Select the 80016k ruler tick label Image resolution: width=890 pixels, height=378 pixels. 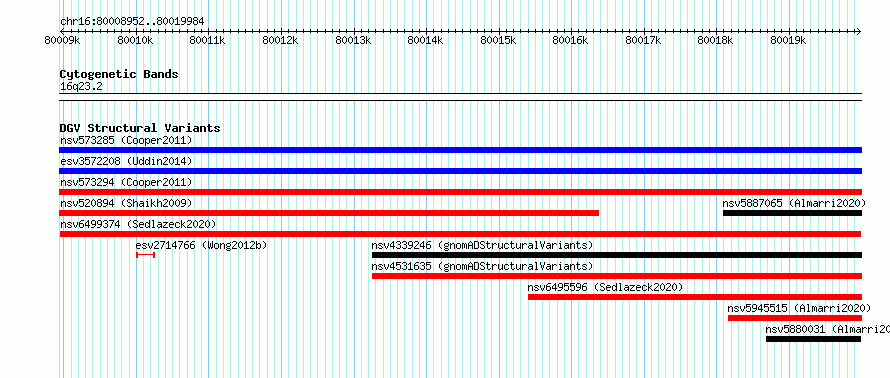click(x=571, y=40)
